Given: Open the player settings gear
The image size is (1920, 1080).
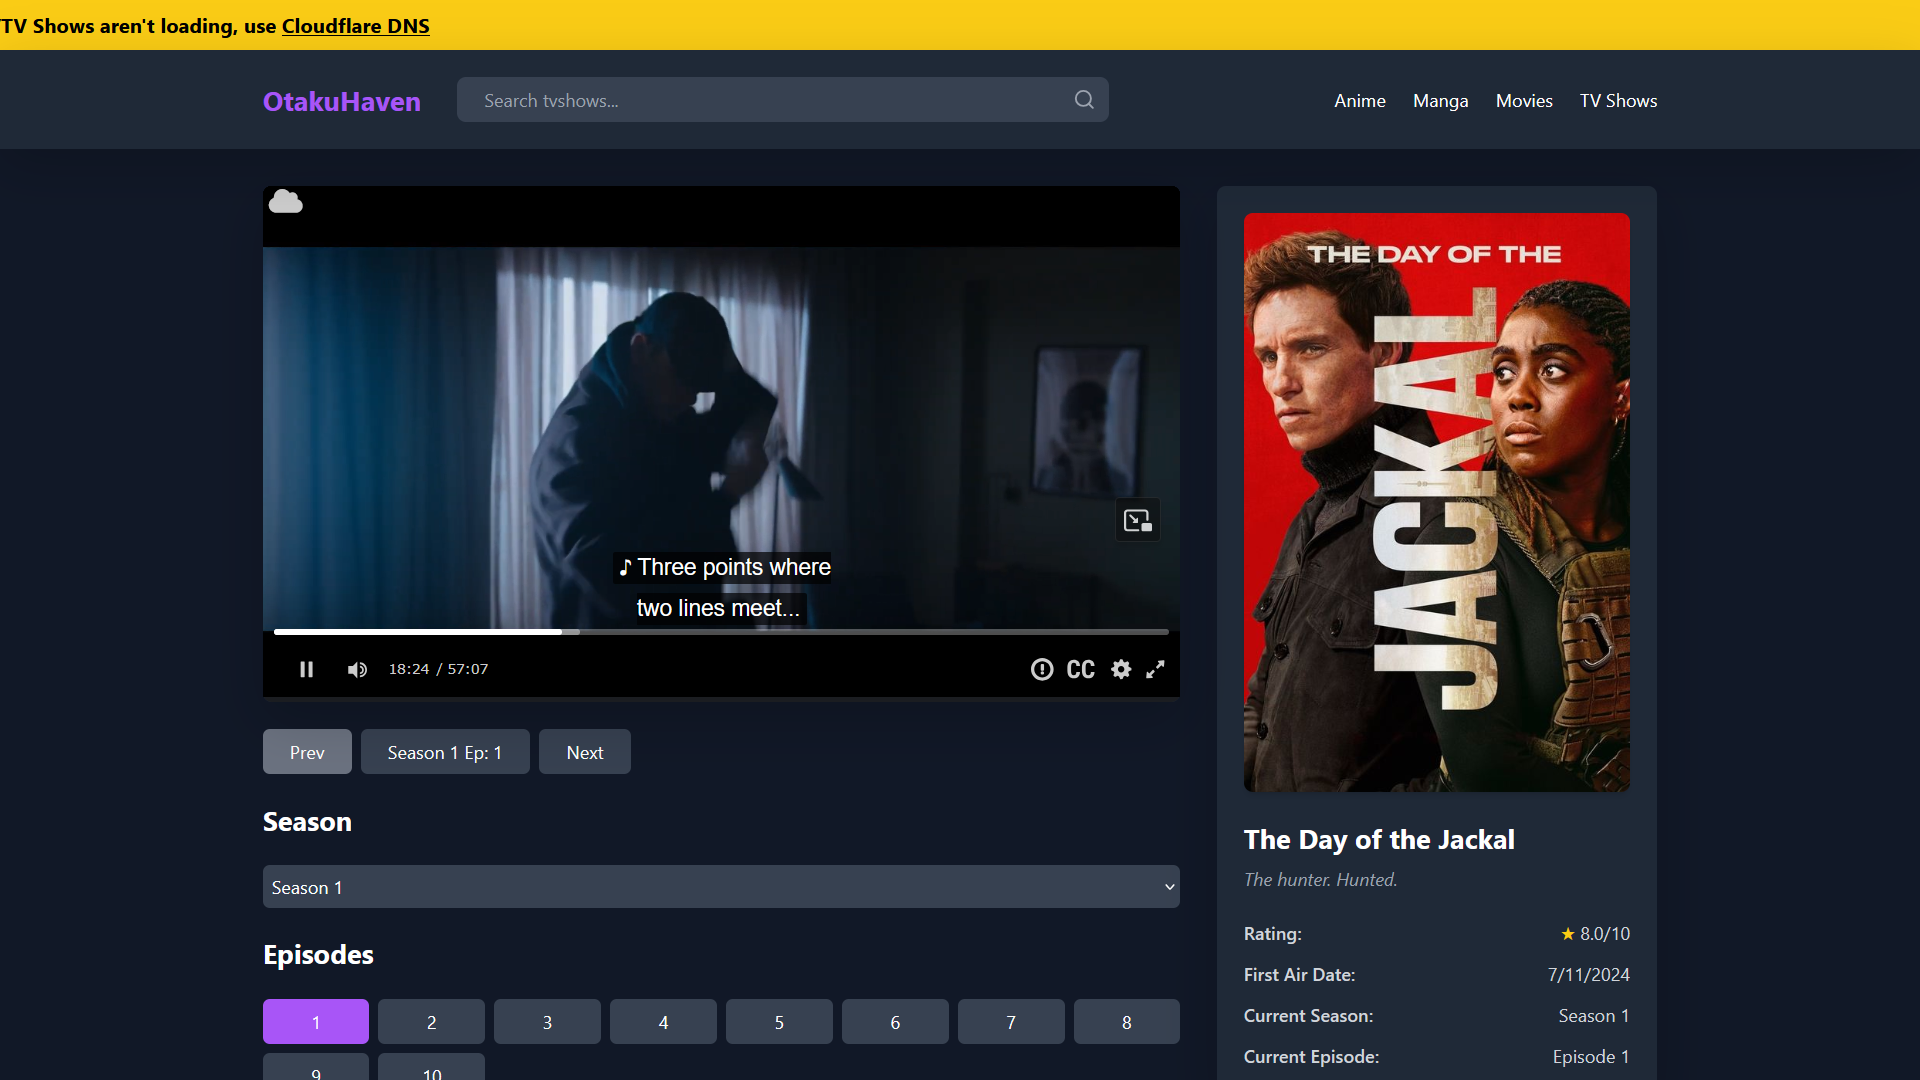Looking at the screenshot, I should pyautogui.click(x=1121, y=669).
